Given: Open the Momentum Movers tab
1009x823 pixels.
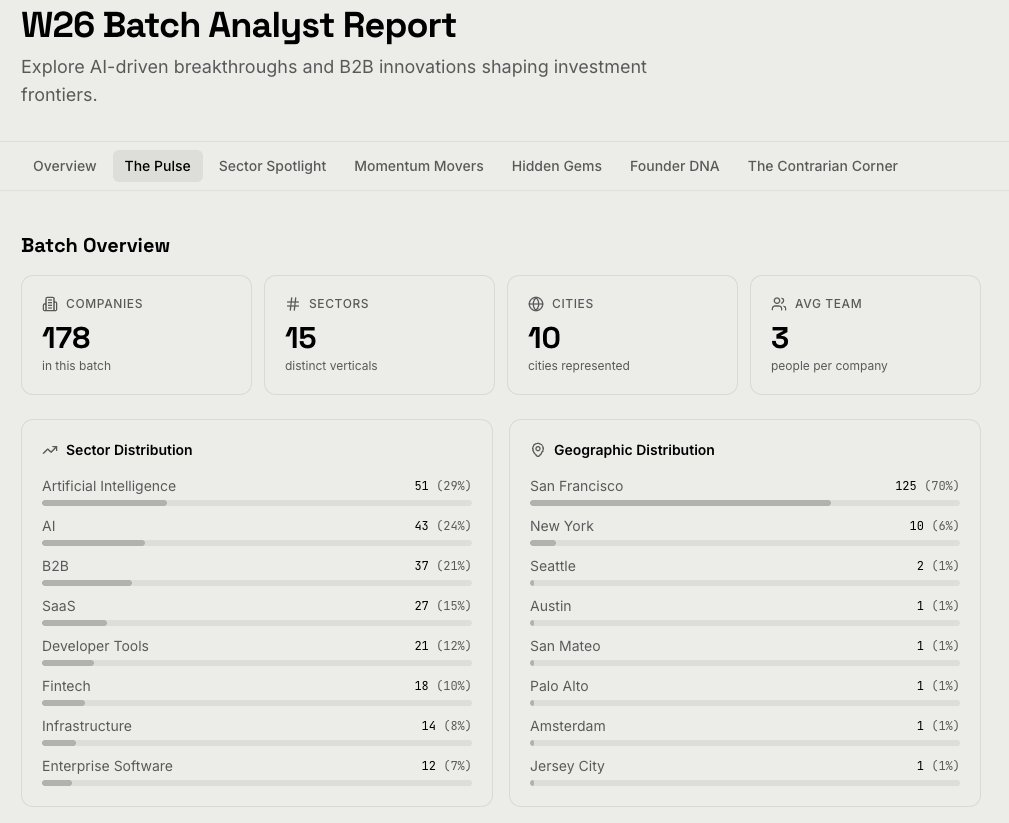Looking at the screenshot, I should click(x=419, y=166).
